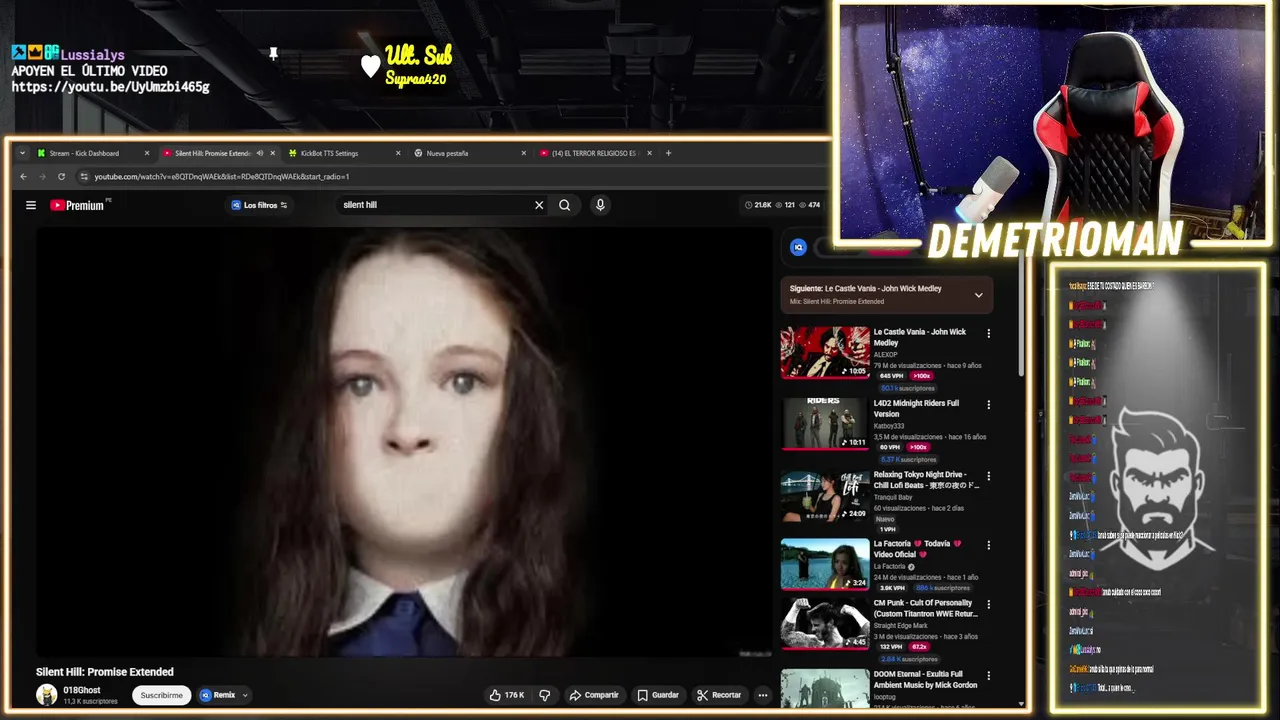
Task: Go to YouTube Premium home logo
Action: tap(78, 205)
